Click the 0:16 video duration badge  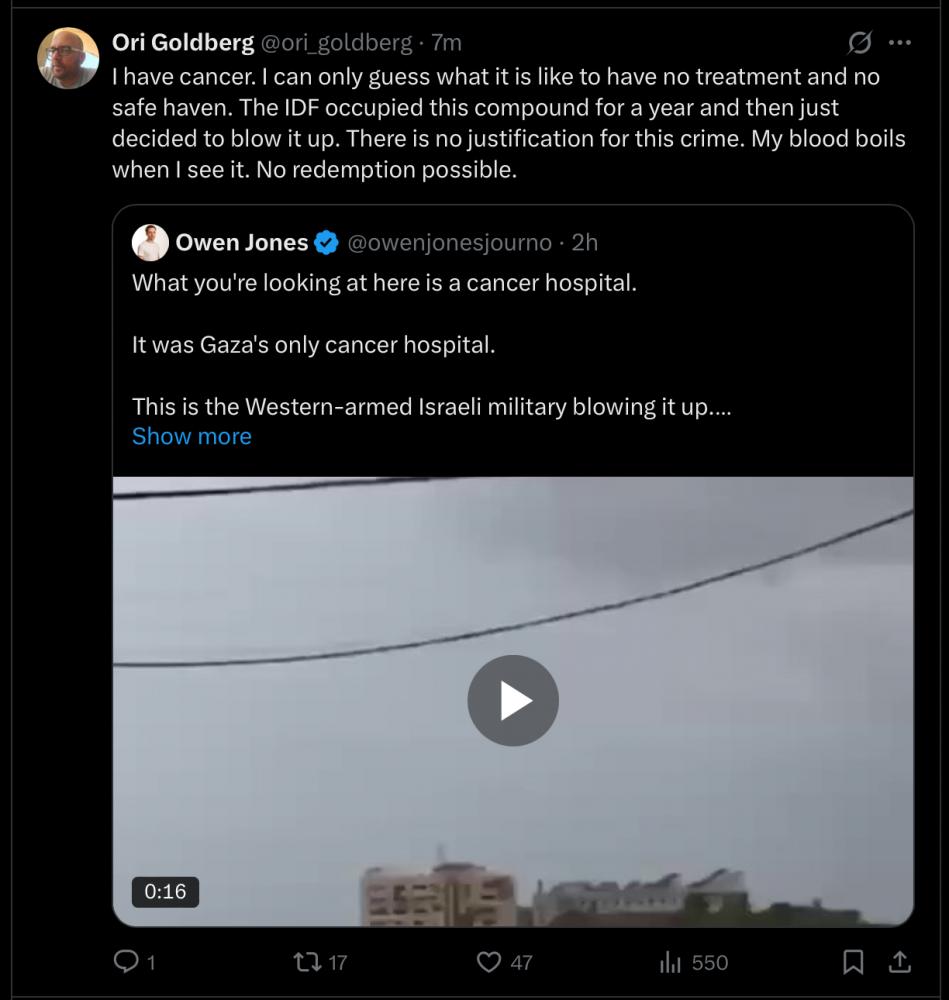[x=166, y=891]
